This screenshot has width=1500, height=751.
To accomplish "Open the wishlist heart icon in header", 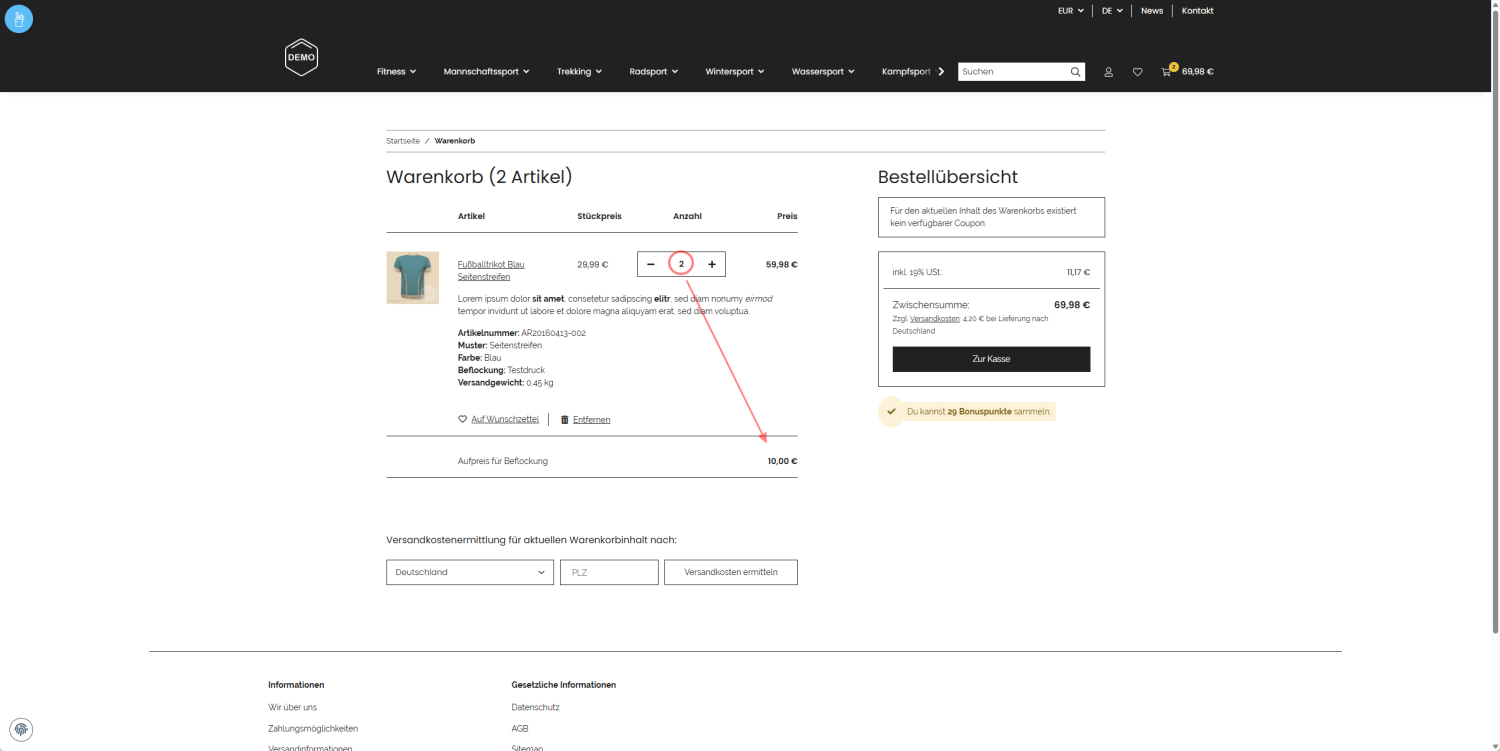I will click(1137, 71).
